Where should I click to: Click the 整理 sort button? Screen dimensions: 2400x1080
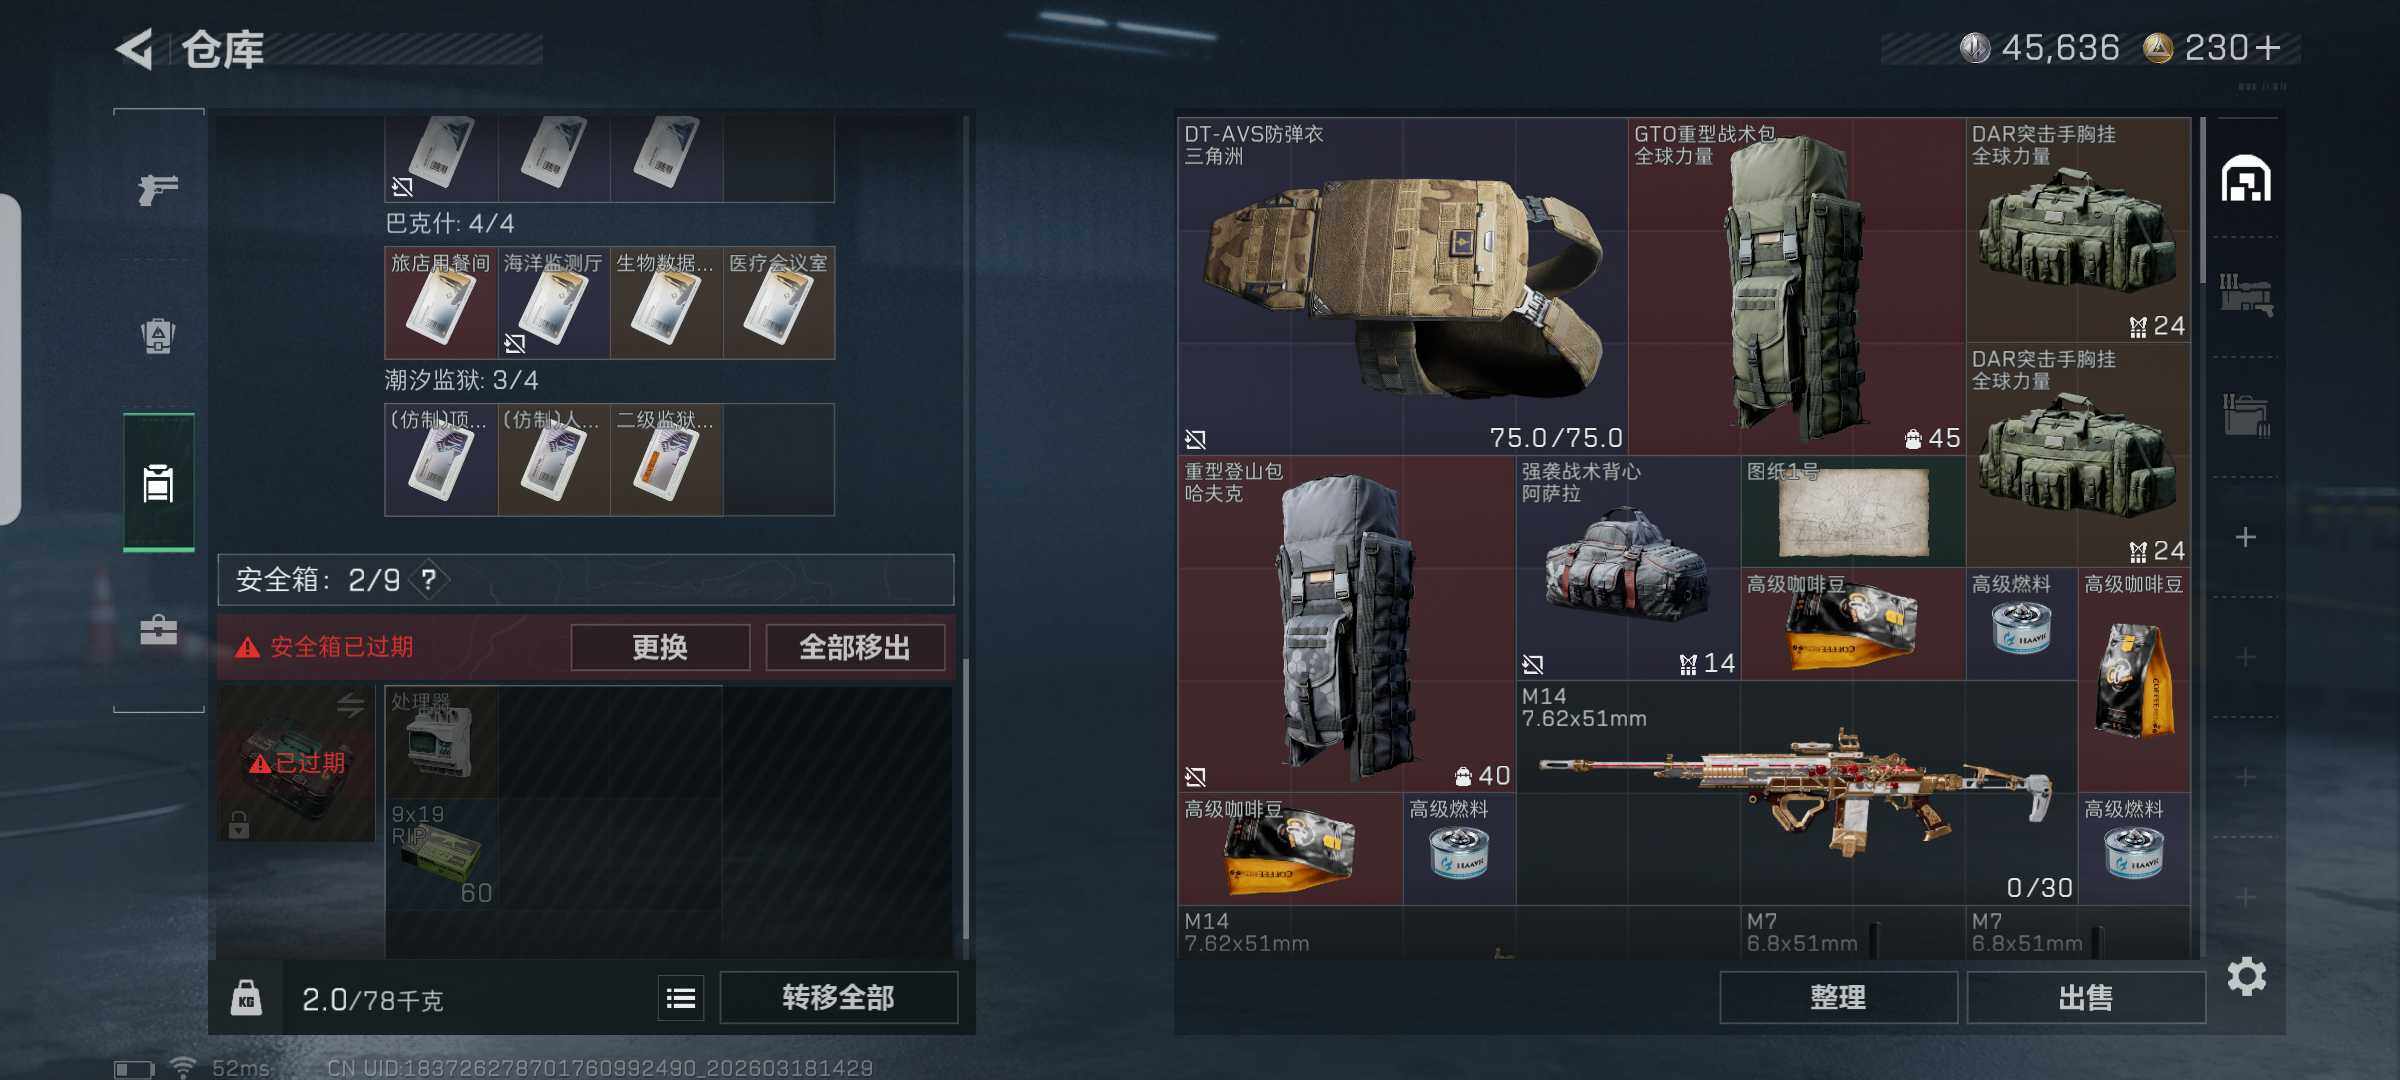[x=1838, y=997]
